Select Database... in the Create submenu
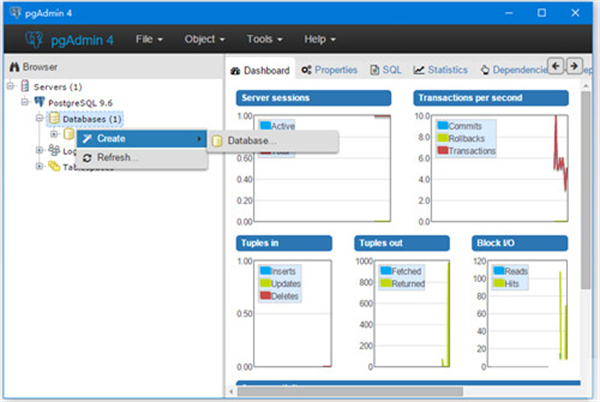Screen dimensions: 600x402 coord(273,141)
